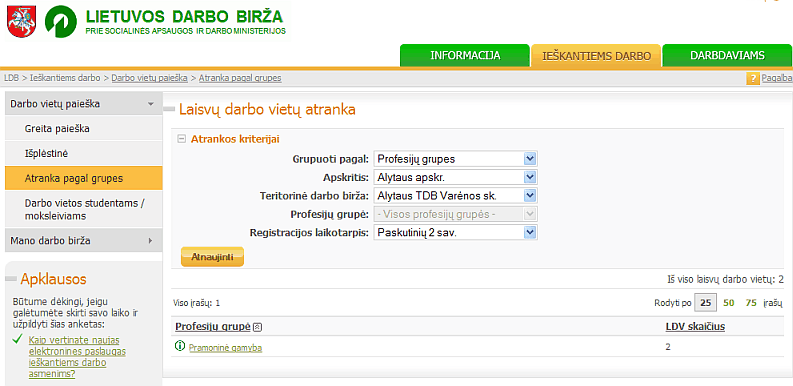Switch to the INFORMACIJA tab
The width and height of the screenshot is (793, 386).
coord(465,56)
